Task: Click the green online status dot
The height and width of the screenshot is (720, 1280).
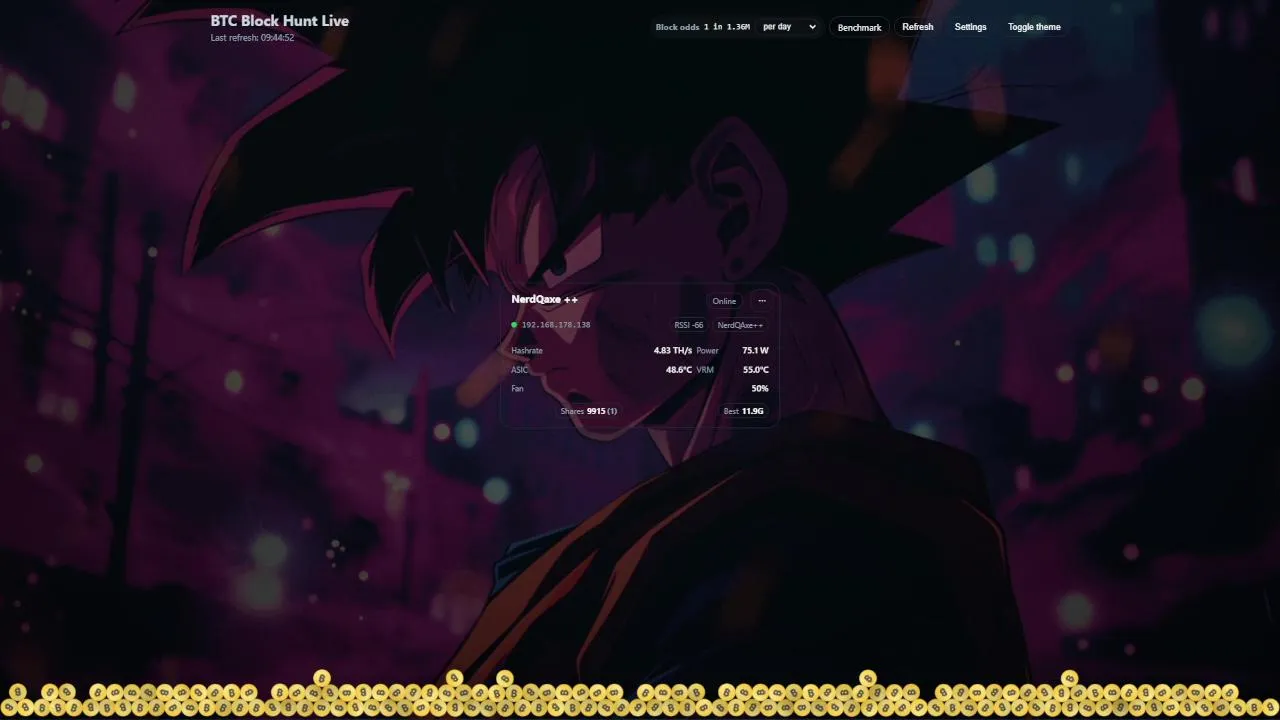Action: tap(514, 325)
